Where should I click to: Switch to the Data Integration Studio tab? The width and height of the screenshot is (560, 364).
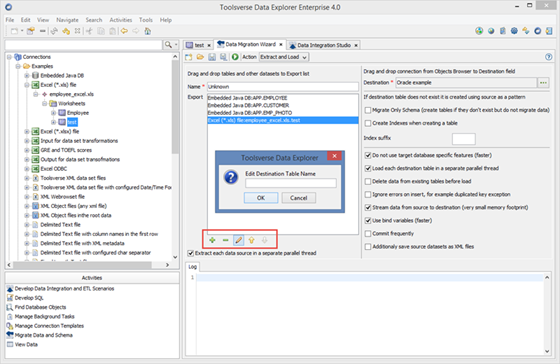pyautogui.click(x=324, y=45)
